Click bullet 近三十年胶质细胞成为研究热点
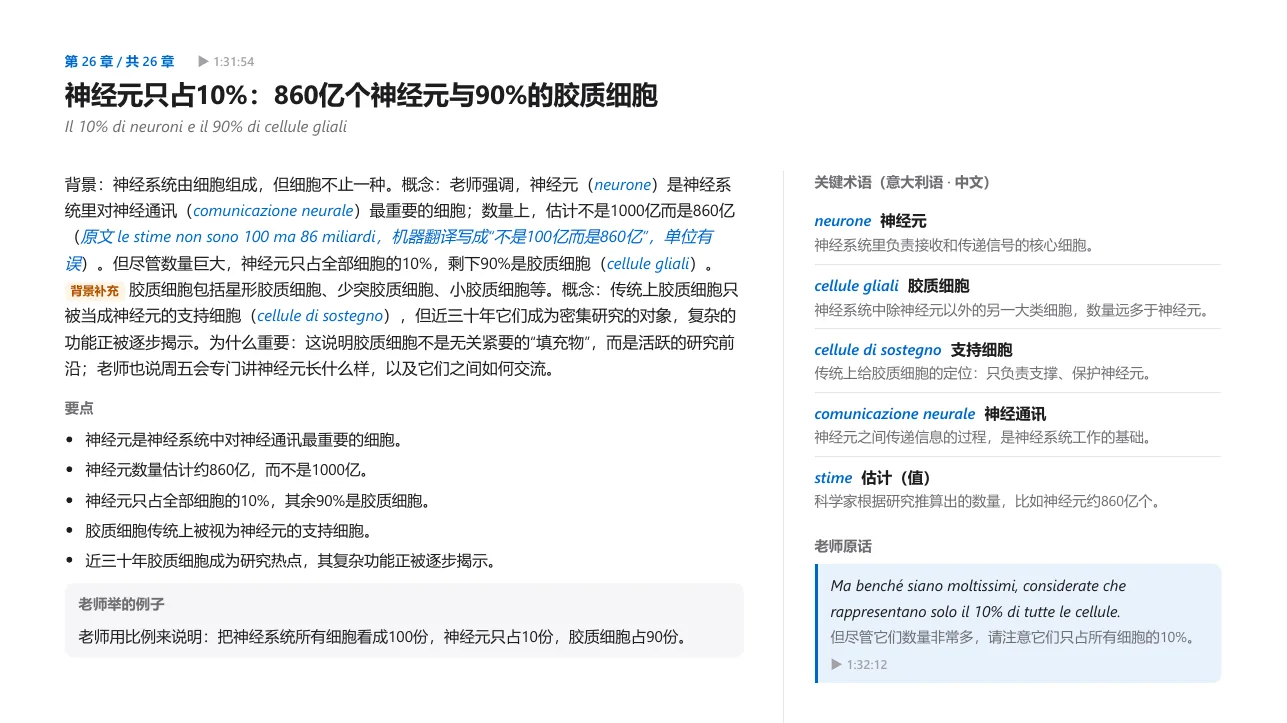Screen dimensions: 1287x723 click(291, 561)
